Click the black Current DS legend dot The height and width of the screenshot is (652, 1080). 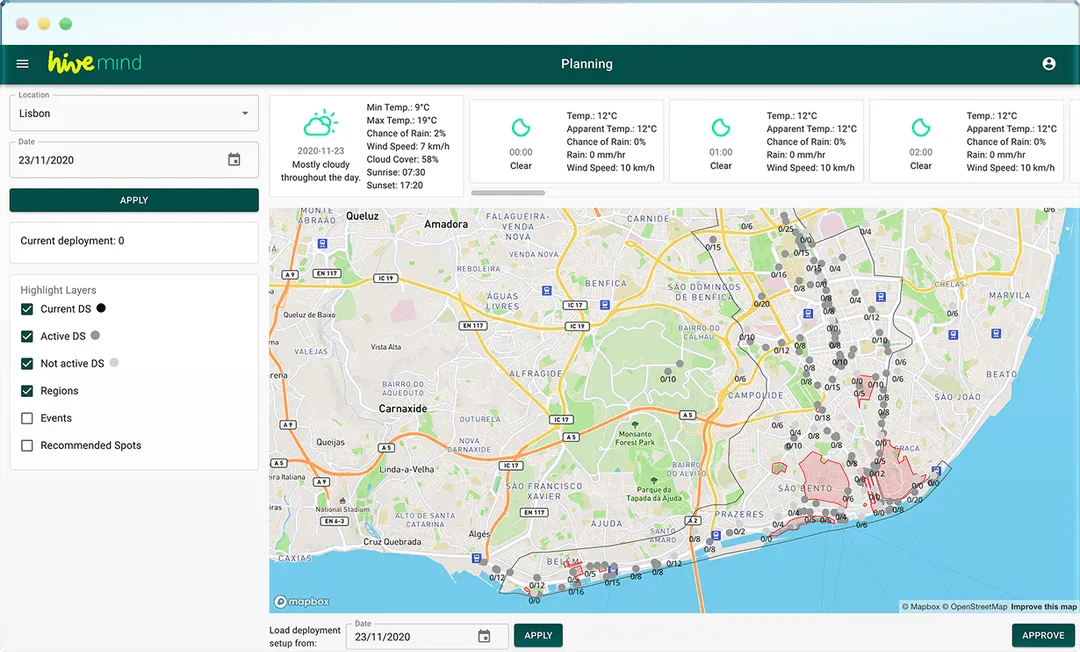coord(101,308)
